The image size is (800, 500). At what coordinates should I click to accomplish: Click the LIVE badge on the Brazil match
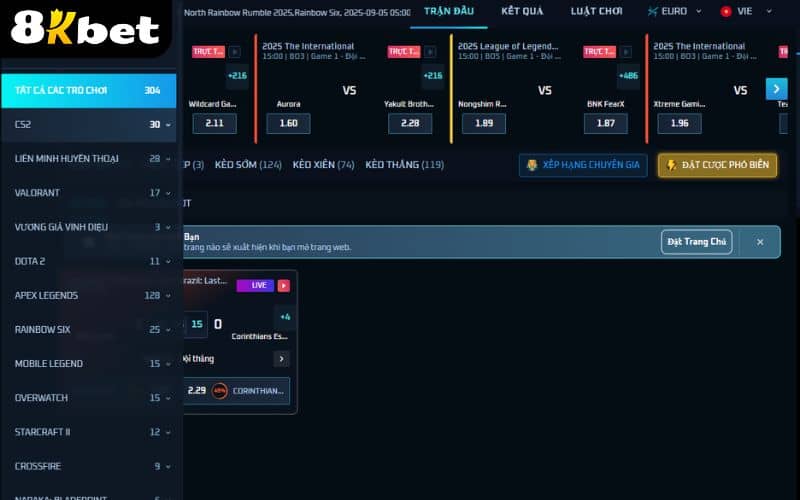tap(255, 285)
